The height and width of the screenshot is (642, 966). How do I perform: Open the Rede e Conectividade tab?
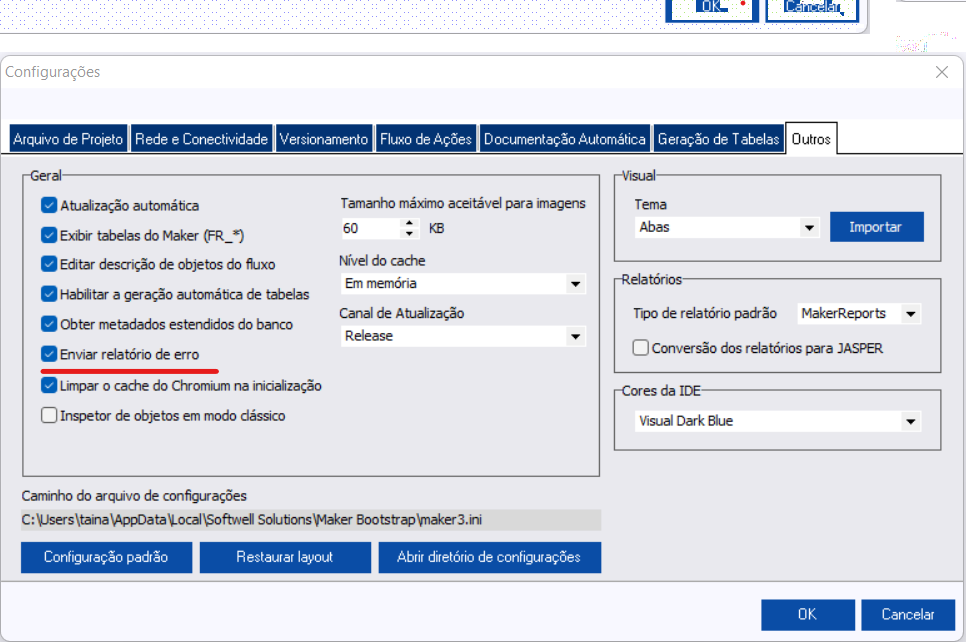[201, 140]
